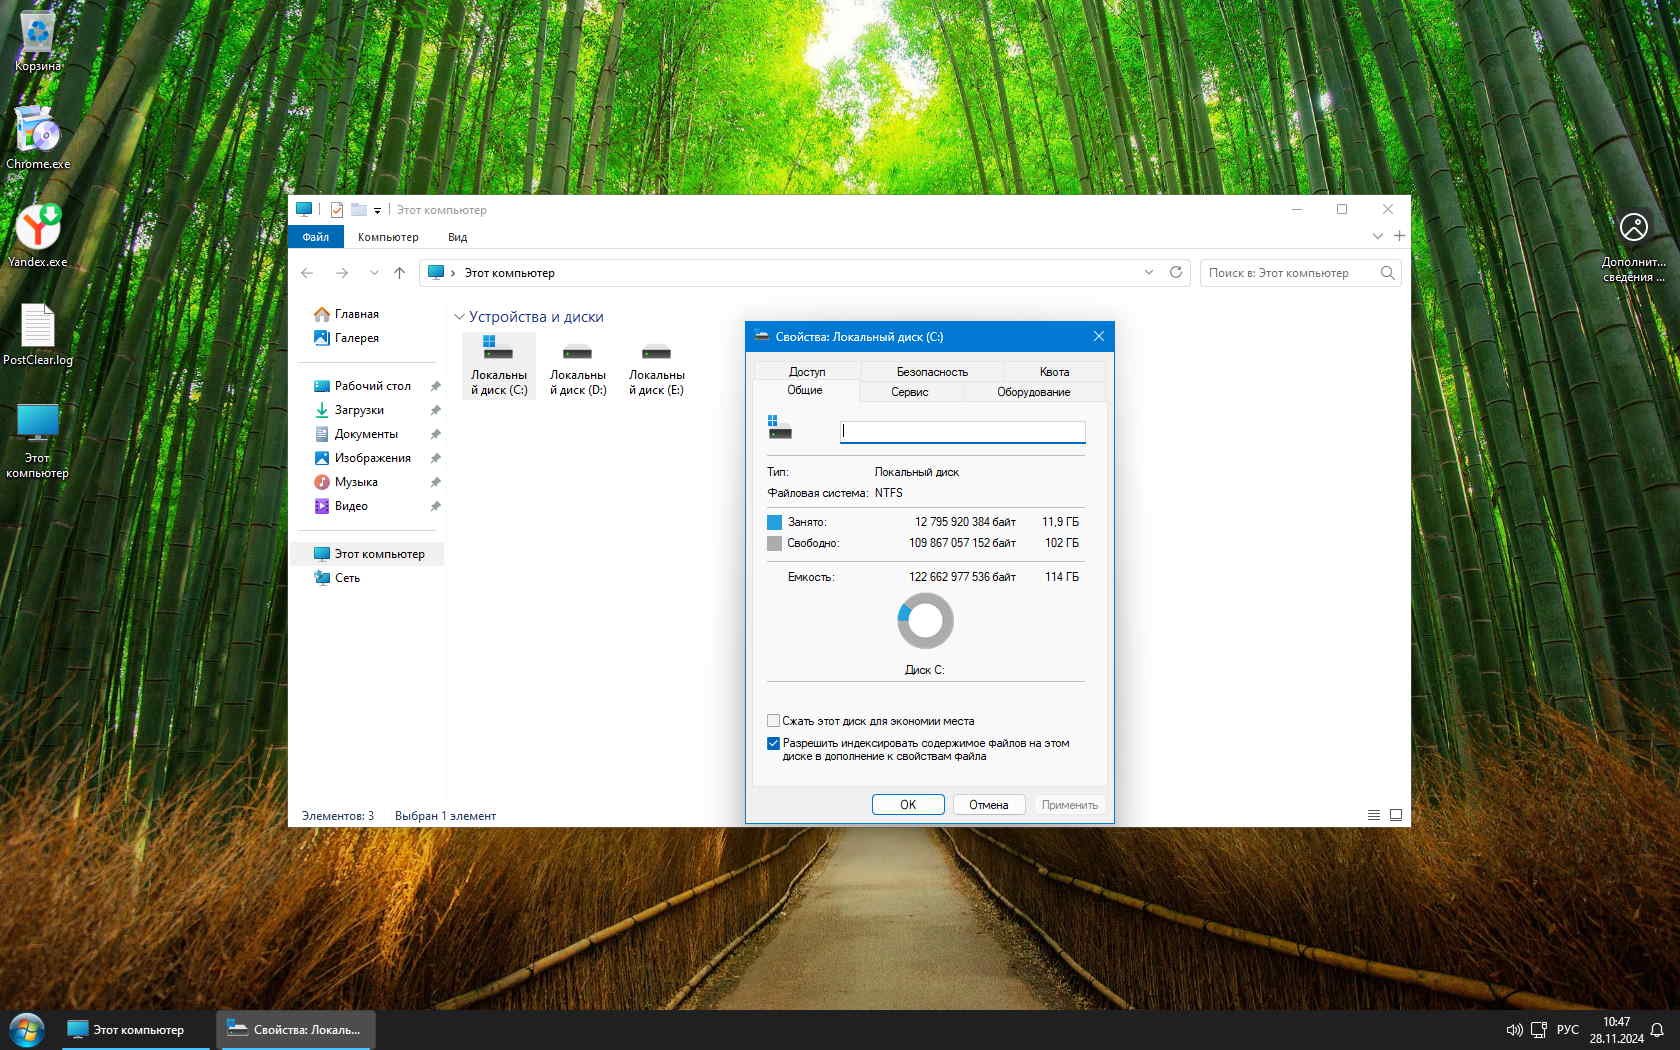Select Local Disk (D:) drive icon

[578, 367]
